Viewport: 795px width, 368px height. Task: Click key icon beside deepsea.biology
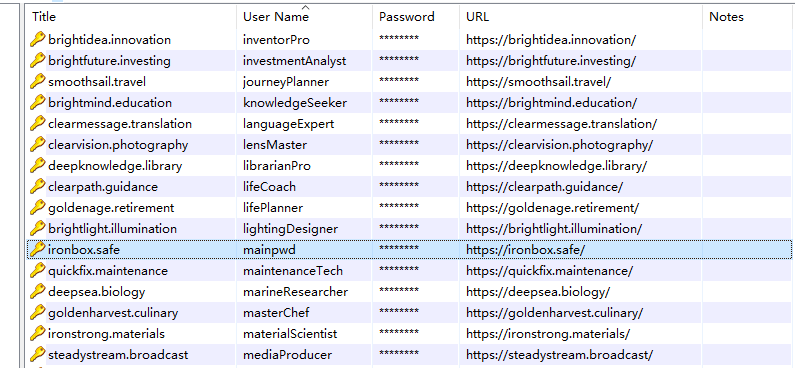(x=38, y=292)
